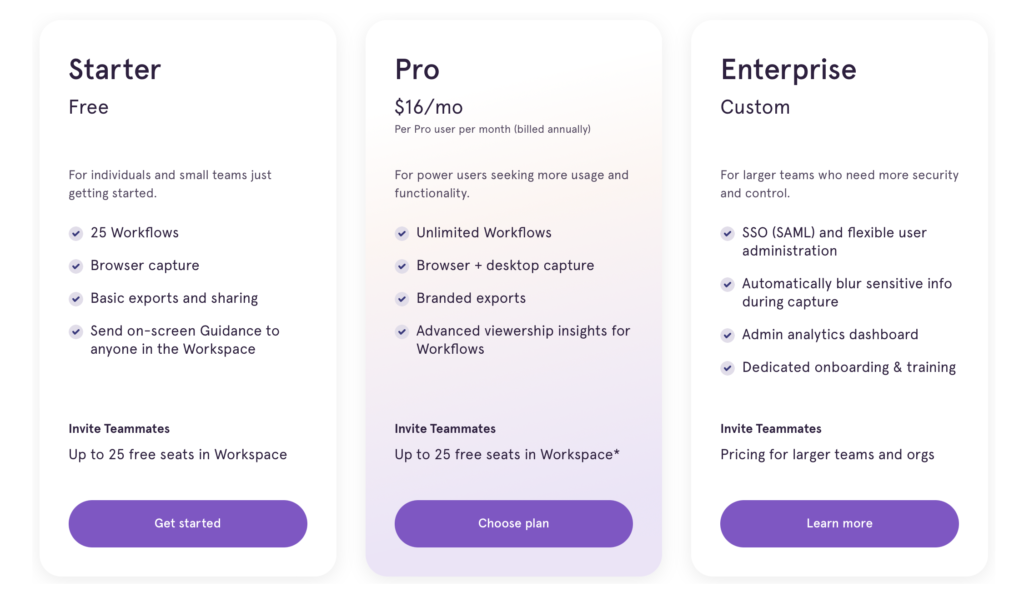Click the $16/mo price text

click(428, 107)
